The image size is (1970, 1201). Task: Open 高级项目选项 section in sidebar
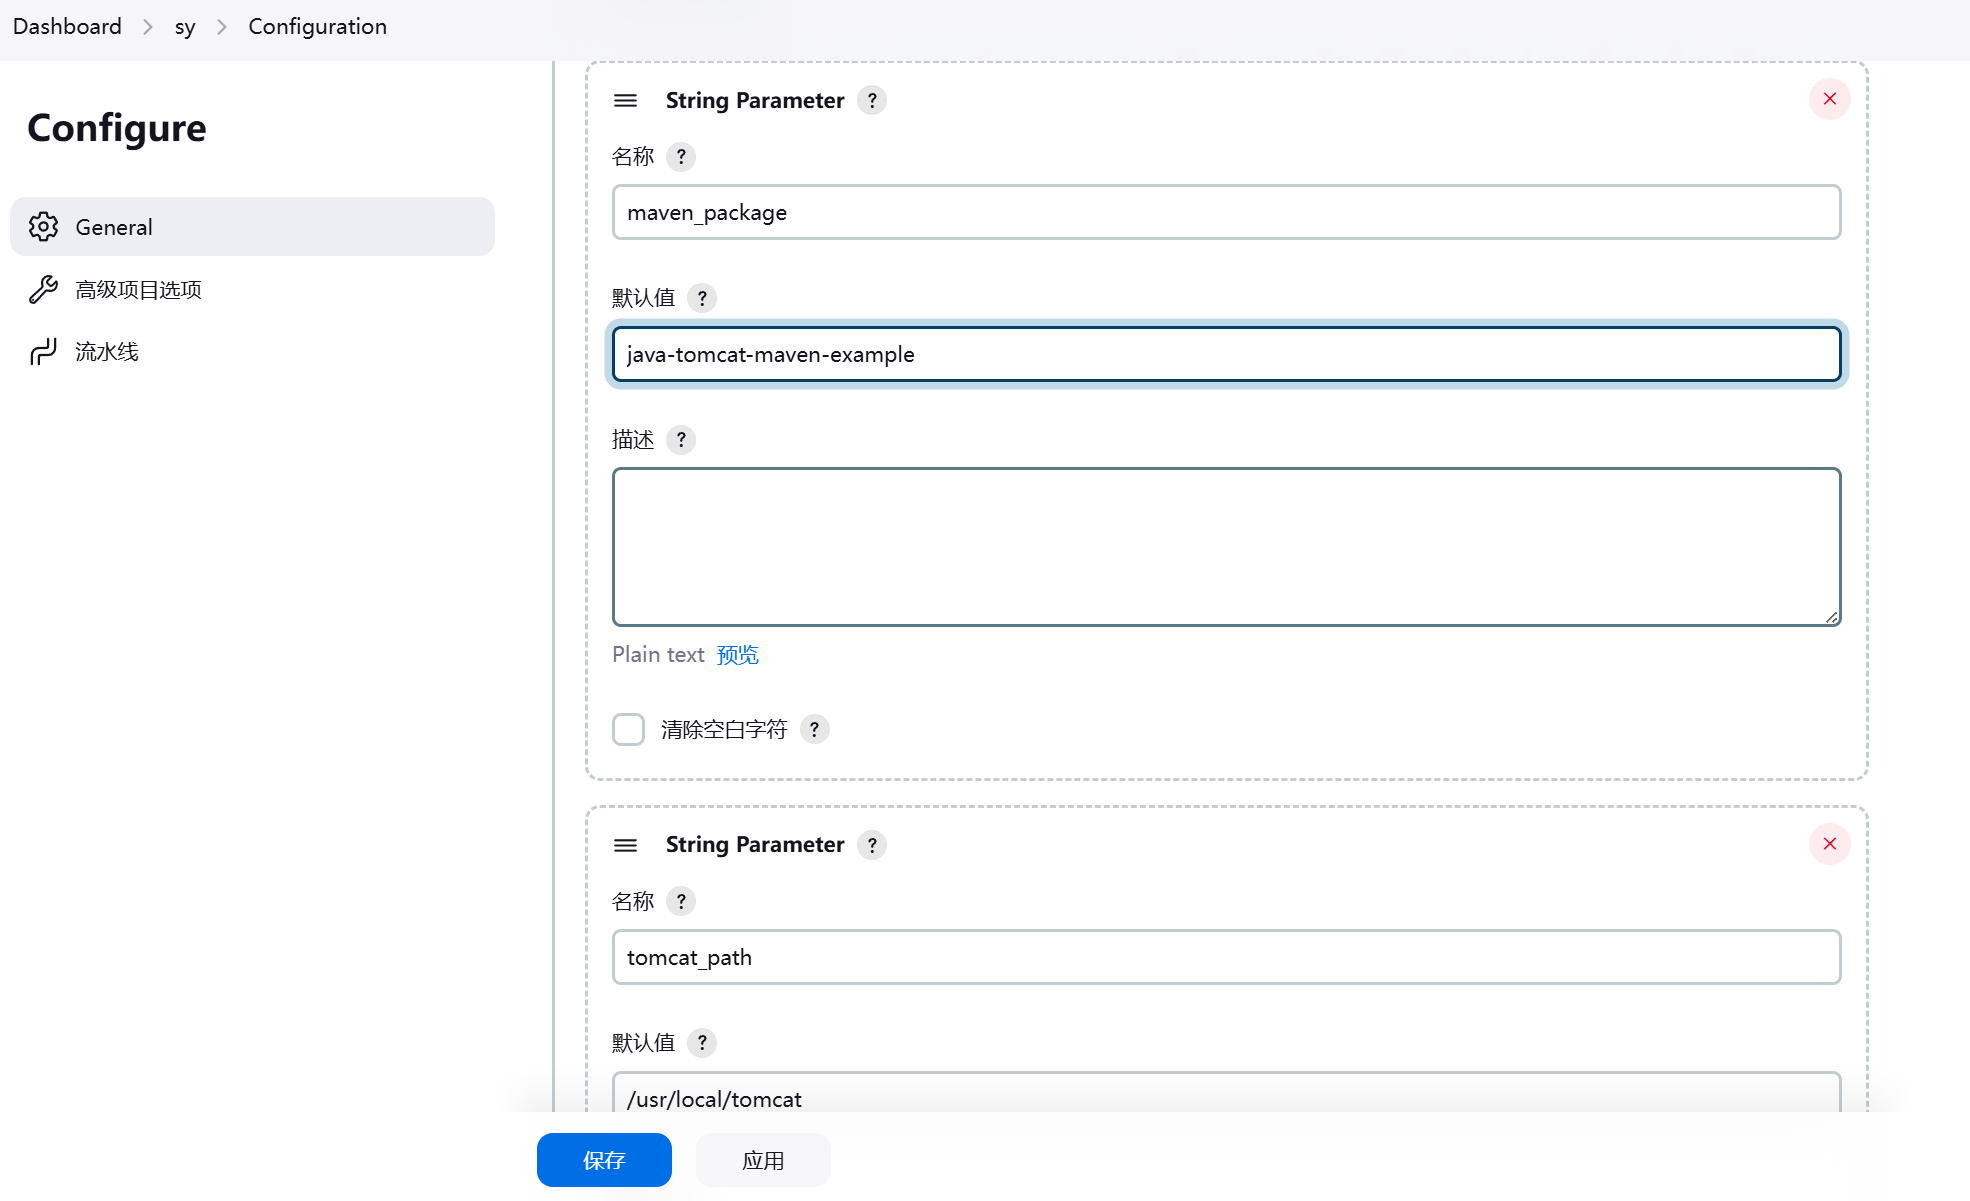click(x=138, y=290)
